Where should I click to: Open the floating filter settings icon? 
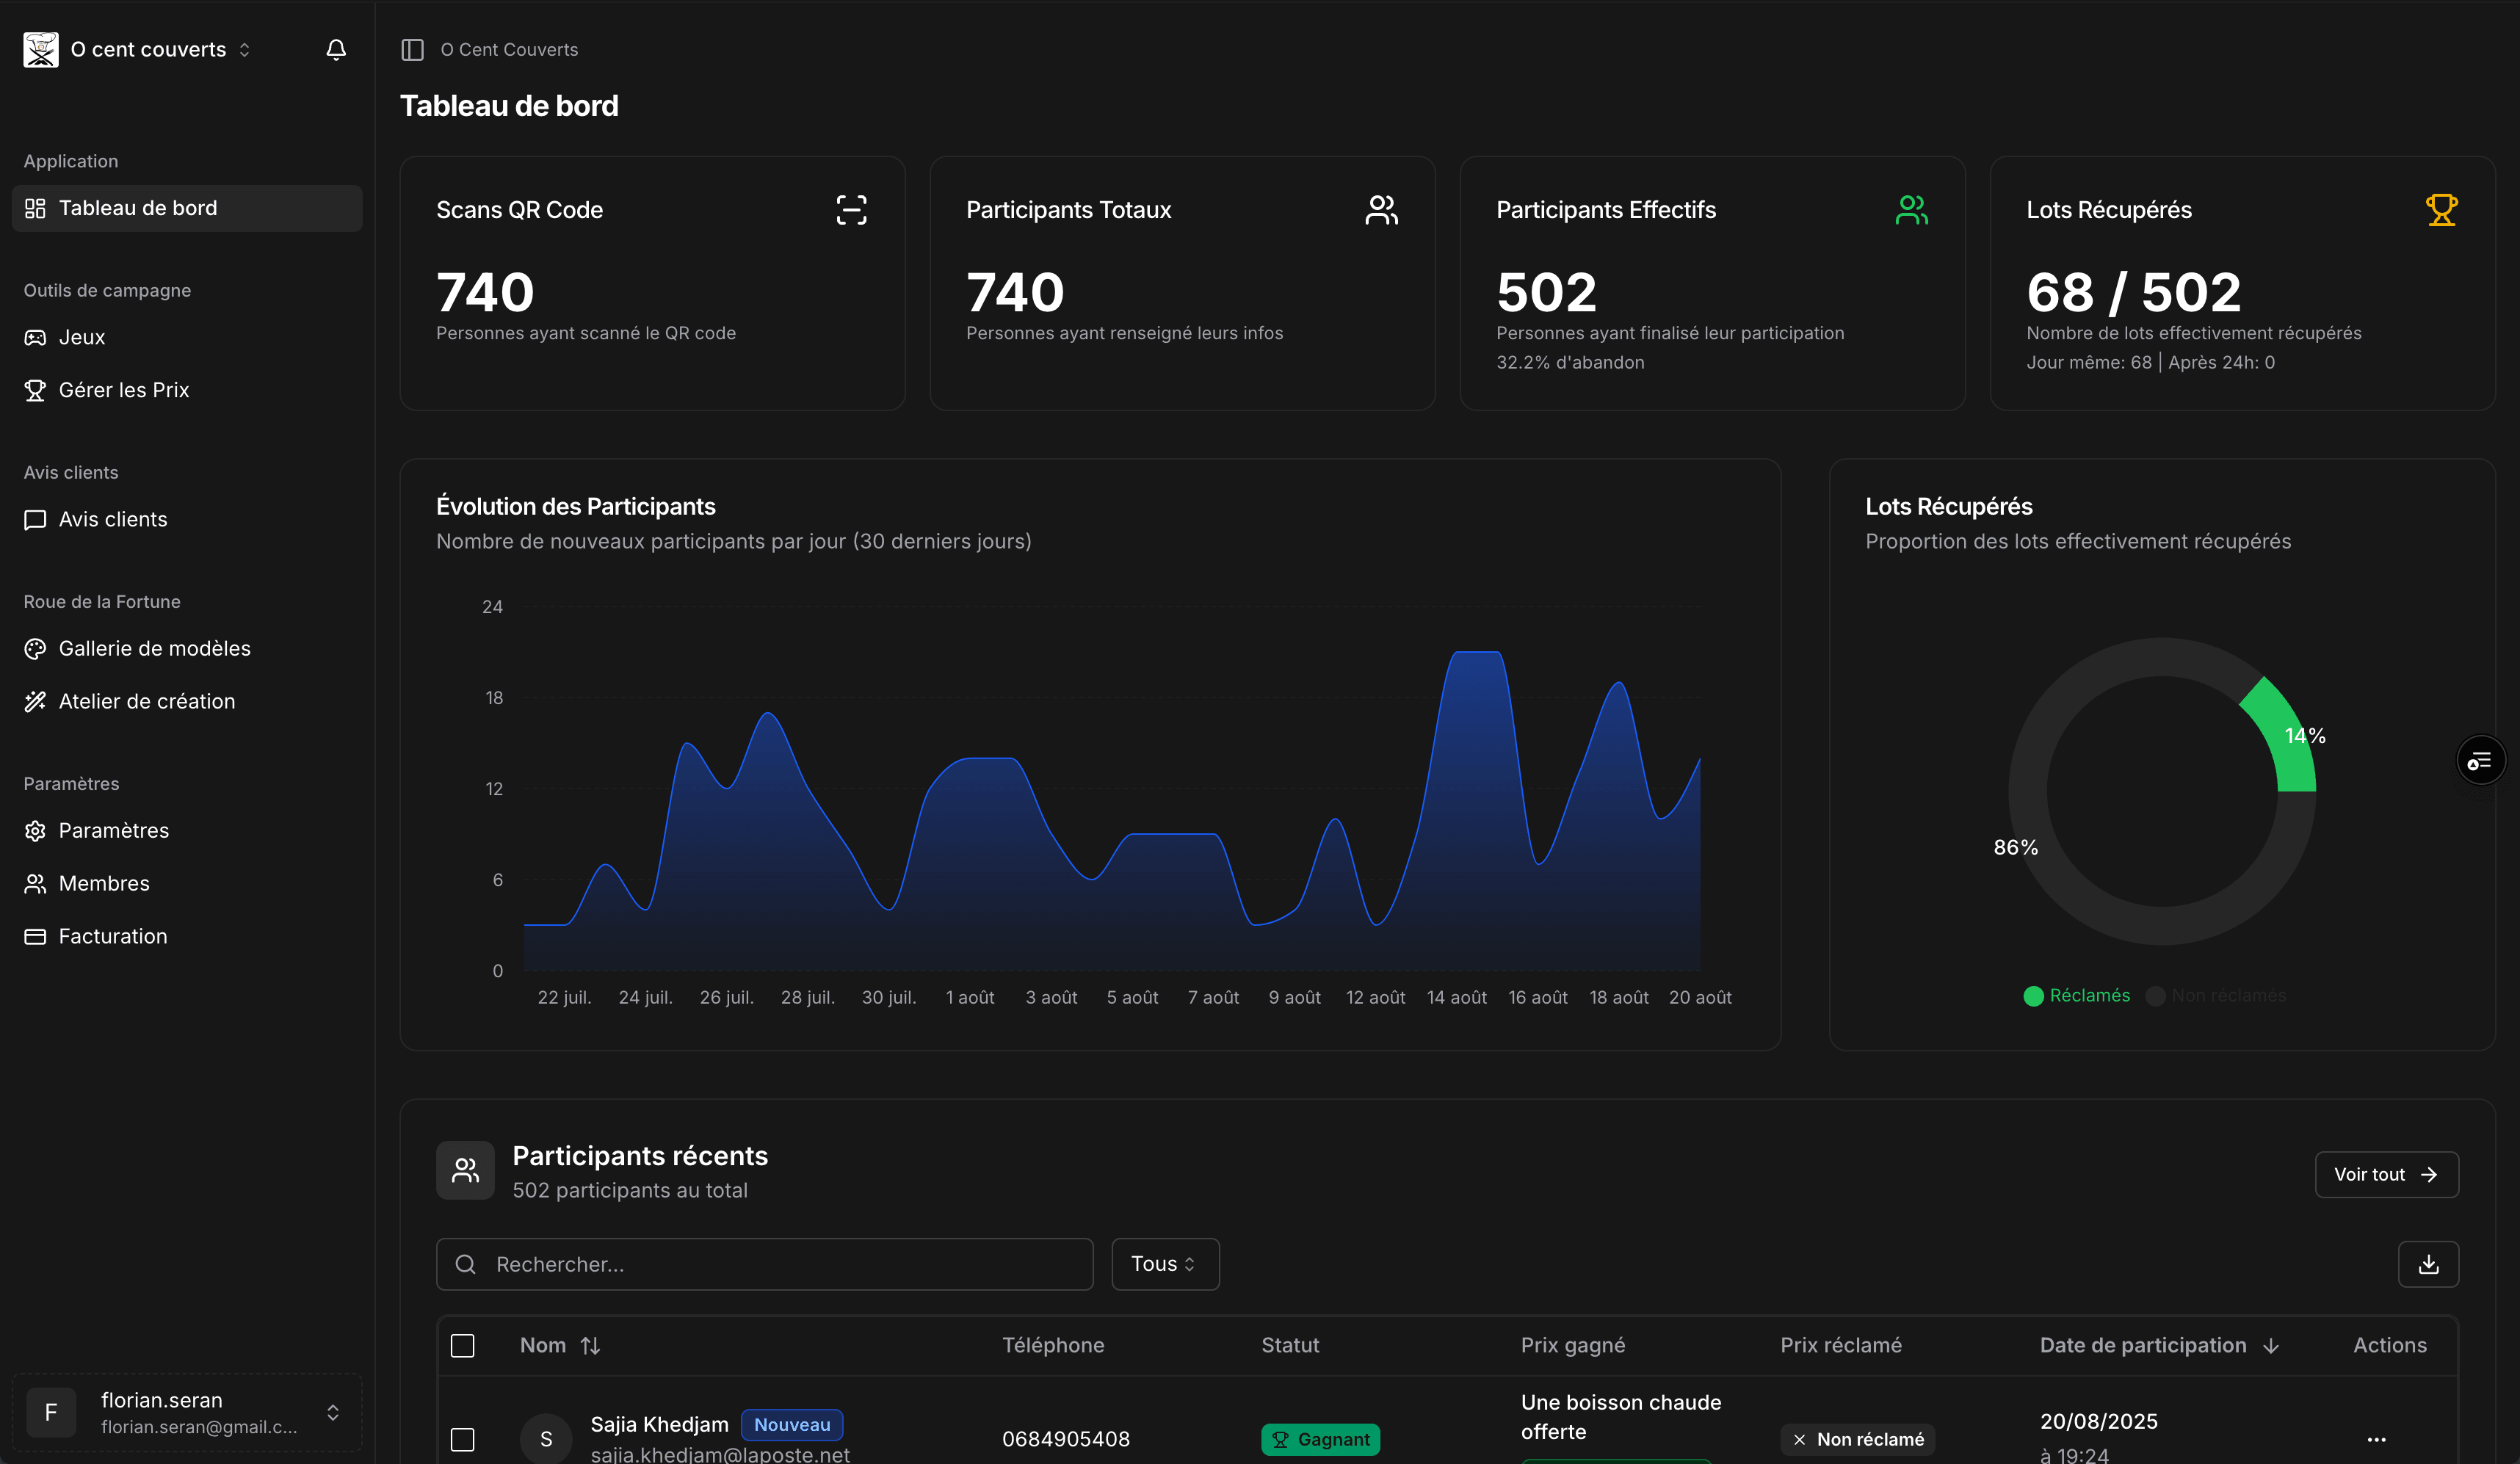(2480, 761)
